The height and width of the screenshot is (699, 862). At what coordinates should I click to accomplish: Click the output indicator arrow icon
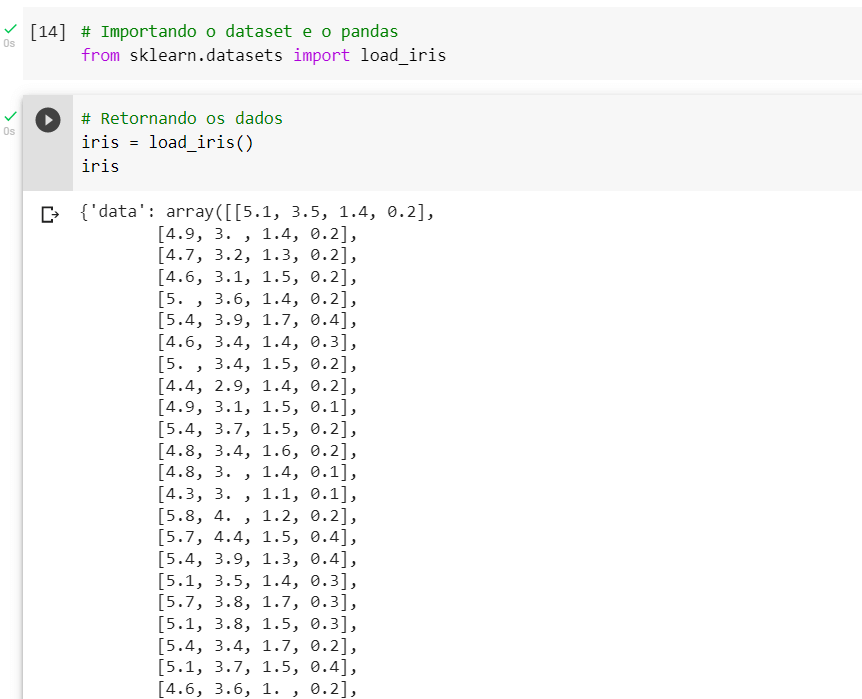(x=48, y=212)
